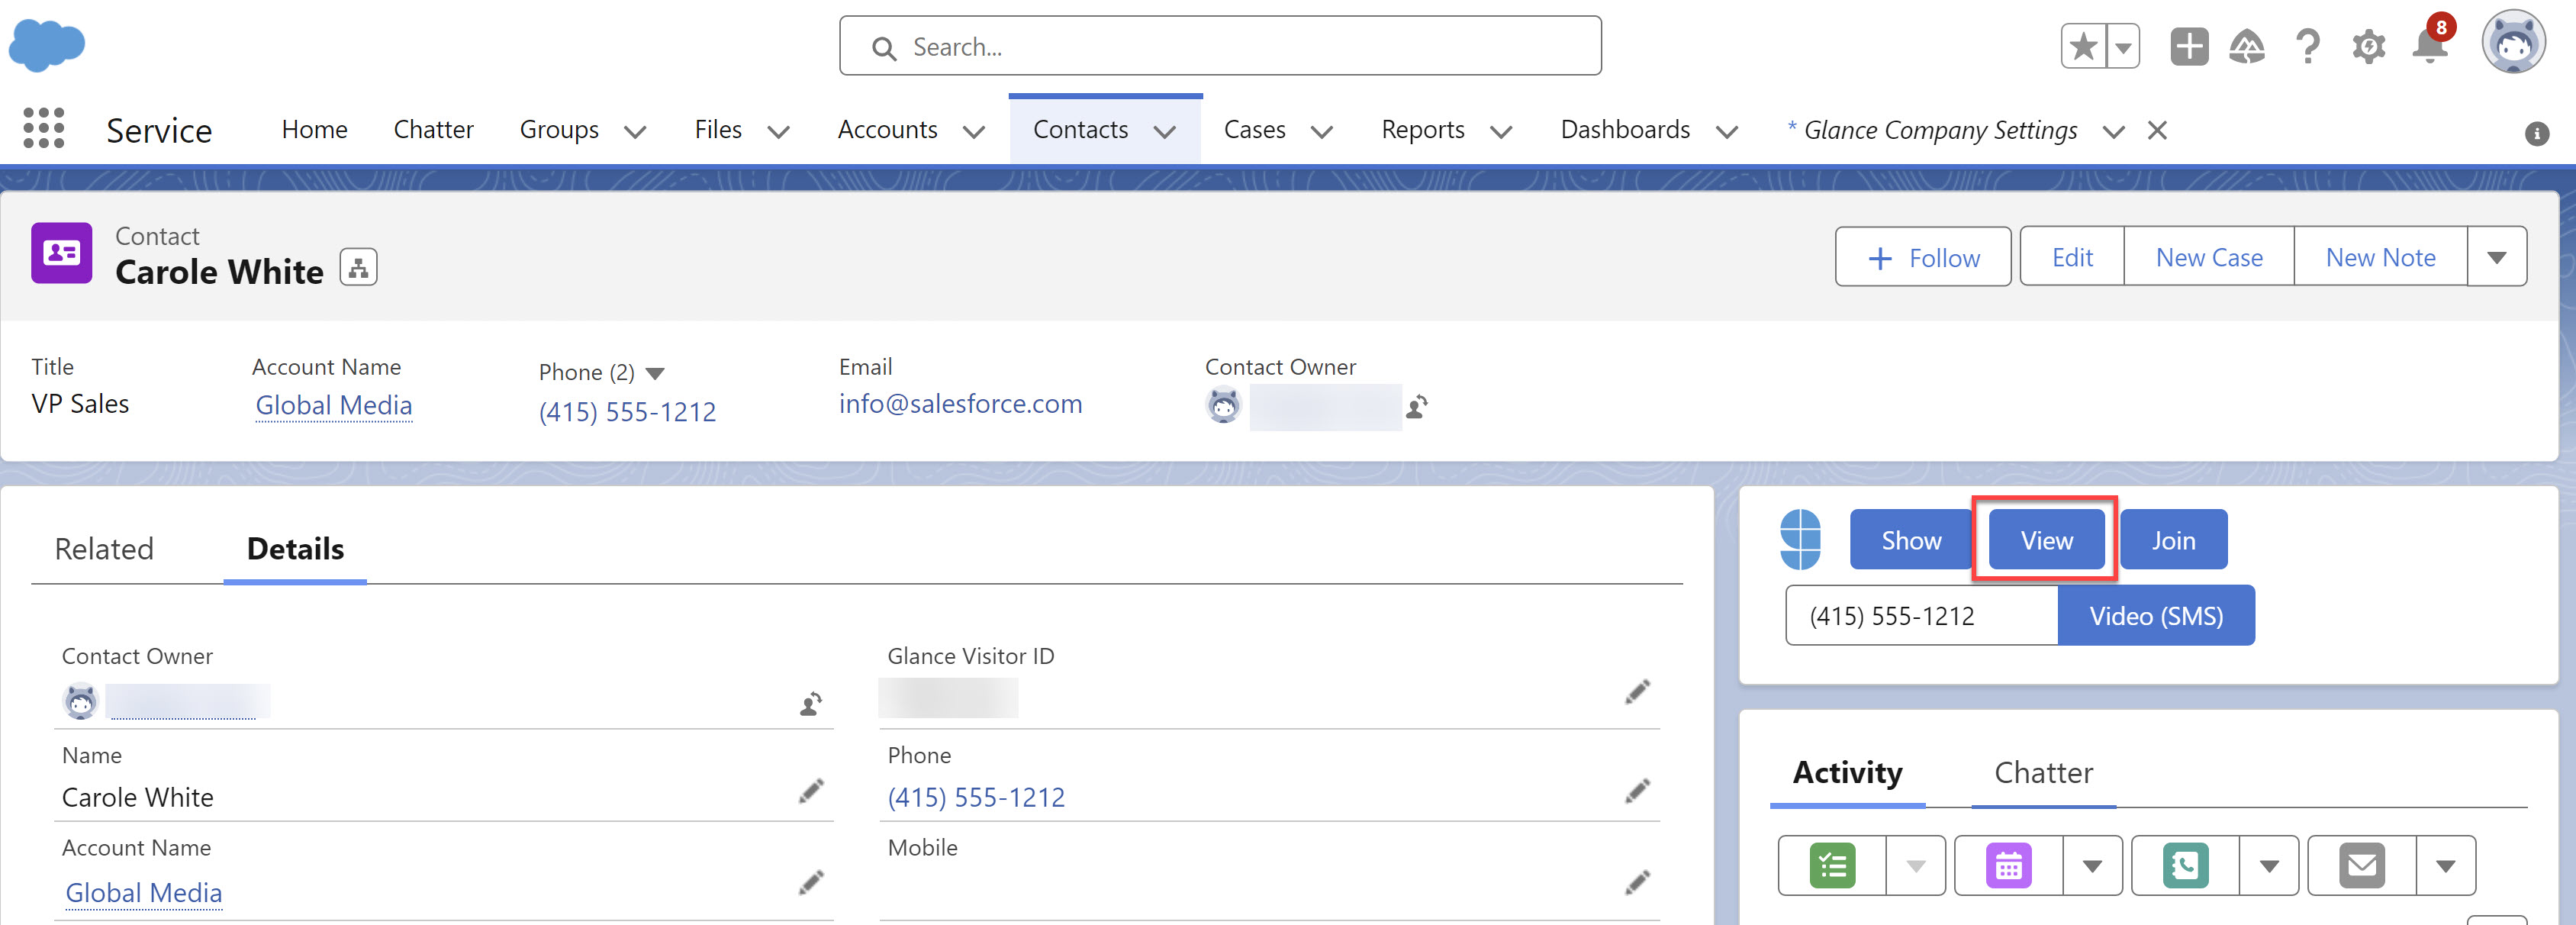Click the global Search field
Viewport: 2576px width, 925px height.
click(1220, 47)
